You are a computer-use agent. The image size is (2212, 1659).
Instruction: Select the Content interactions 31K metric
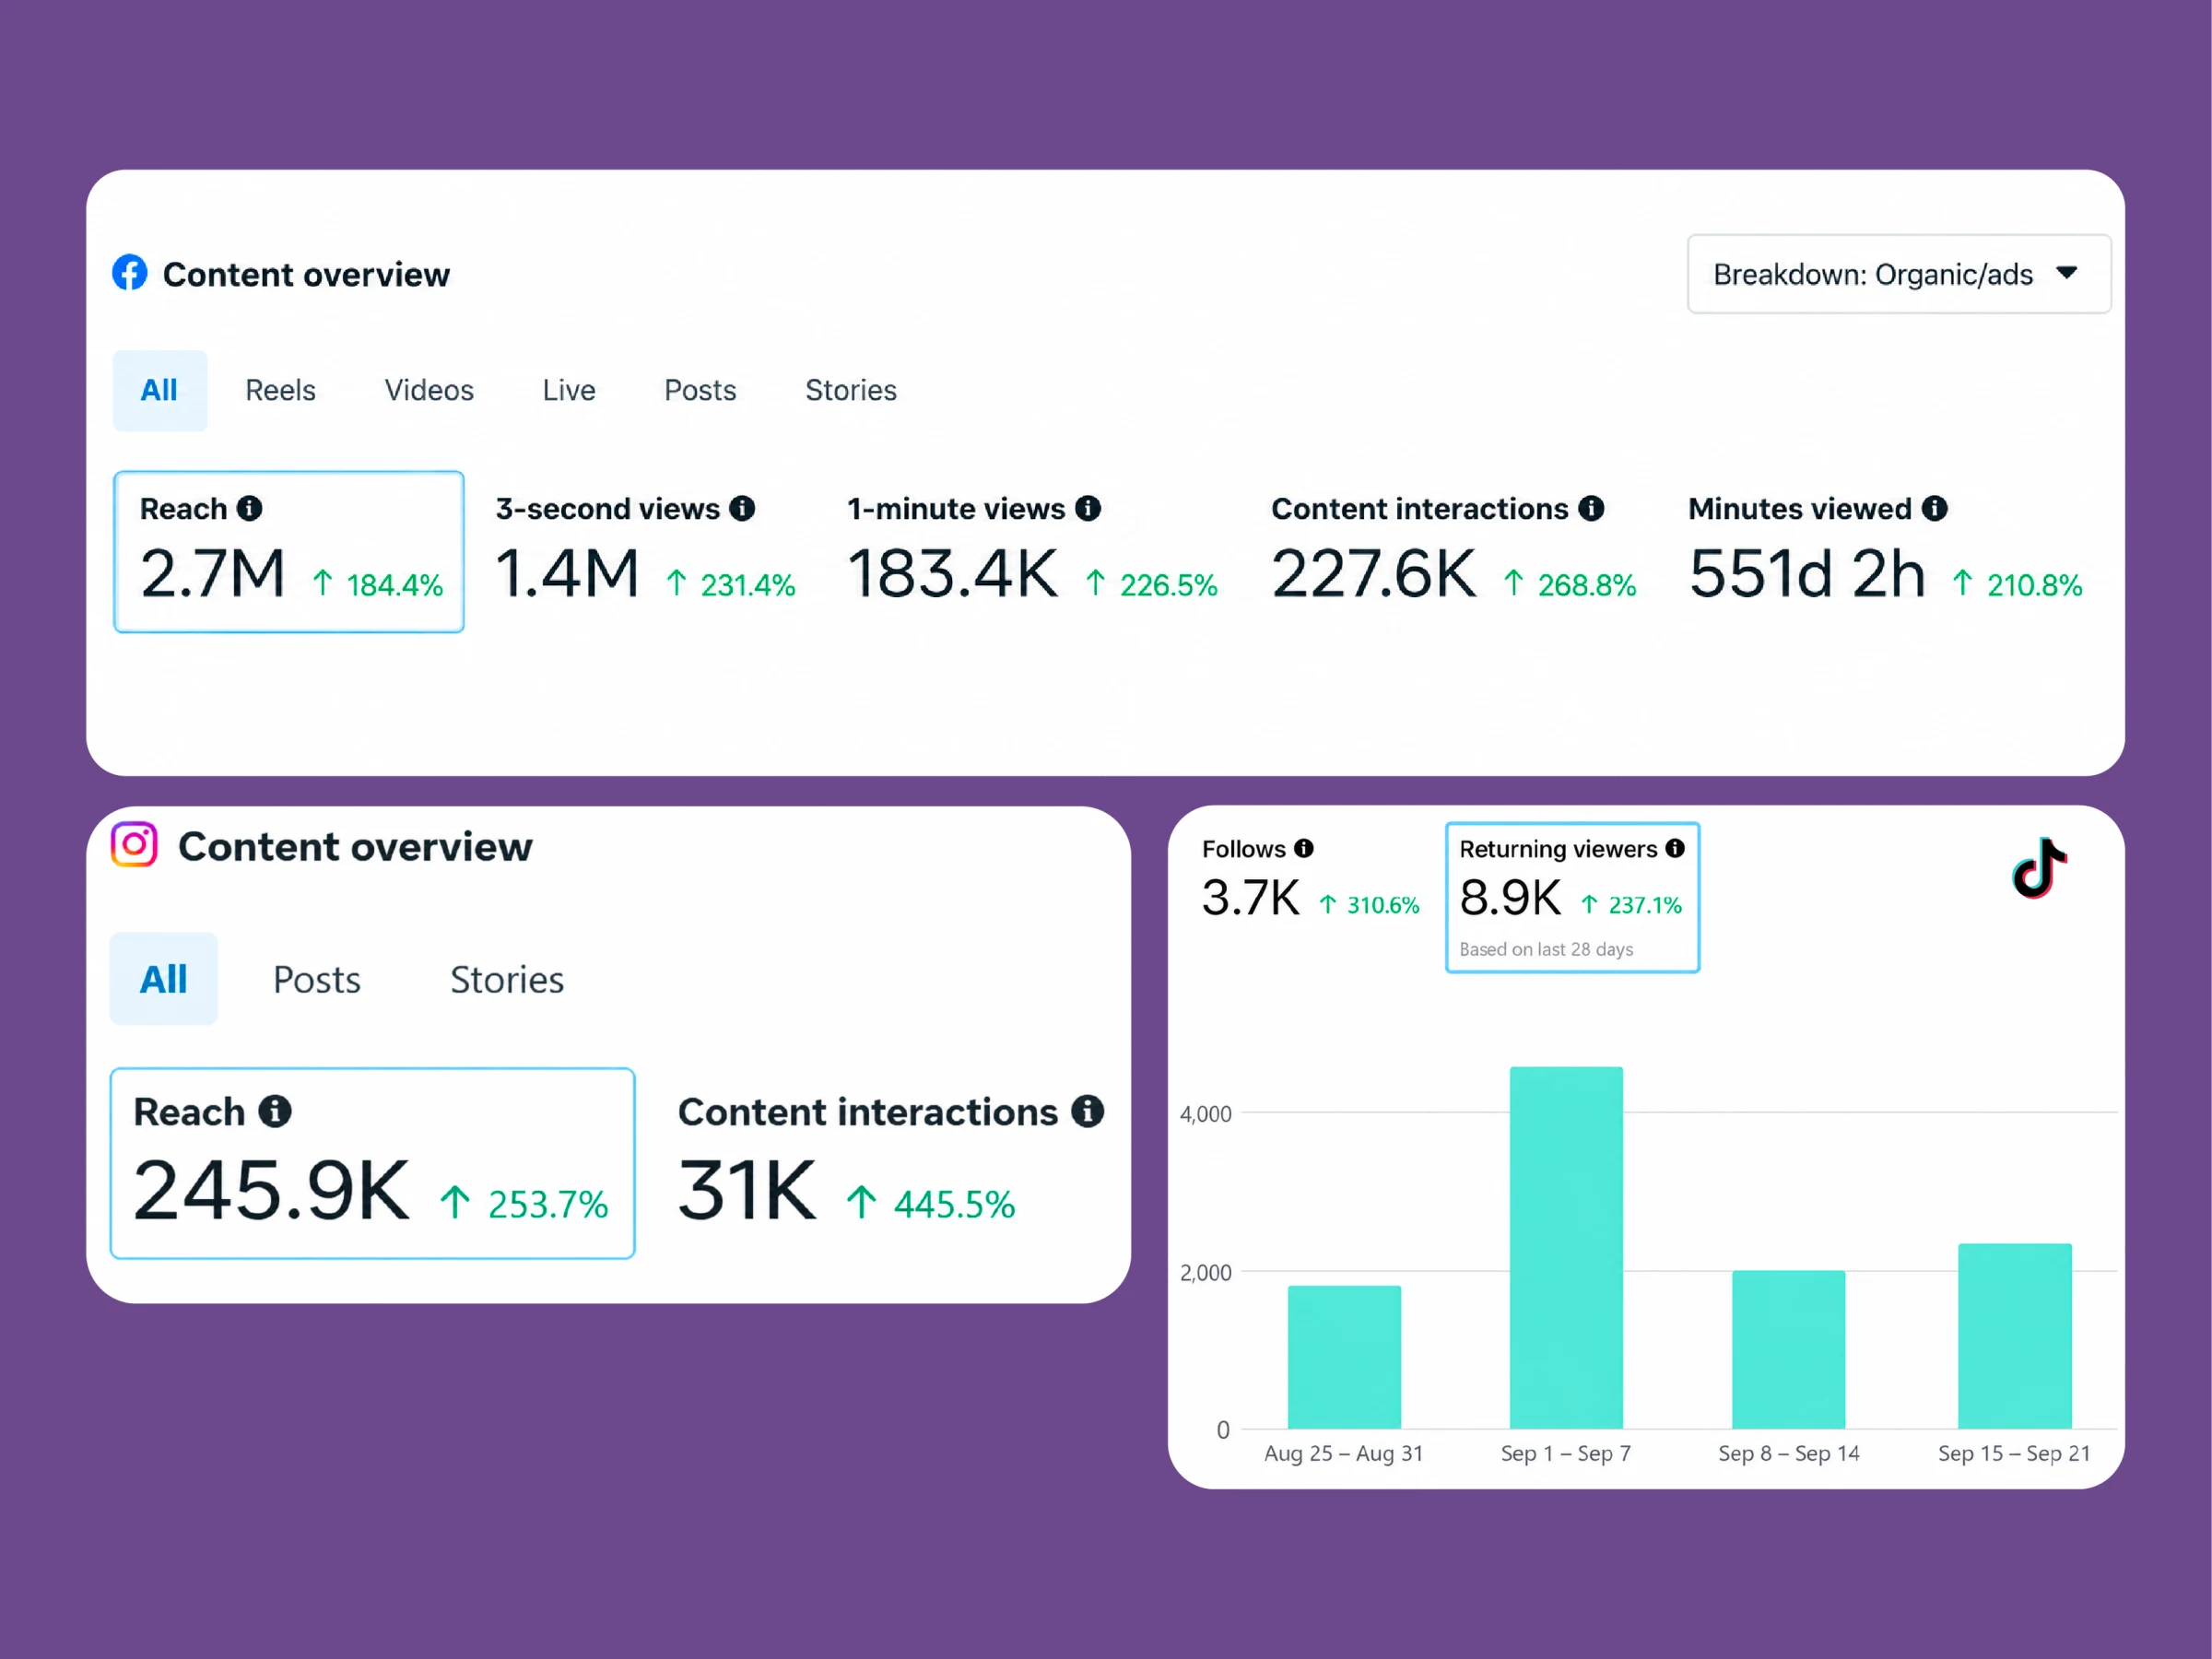pyautogui.click(x=891, y=1160)
